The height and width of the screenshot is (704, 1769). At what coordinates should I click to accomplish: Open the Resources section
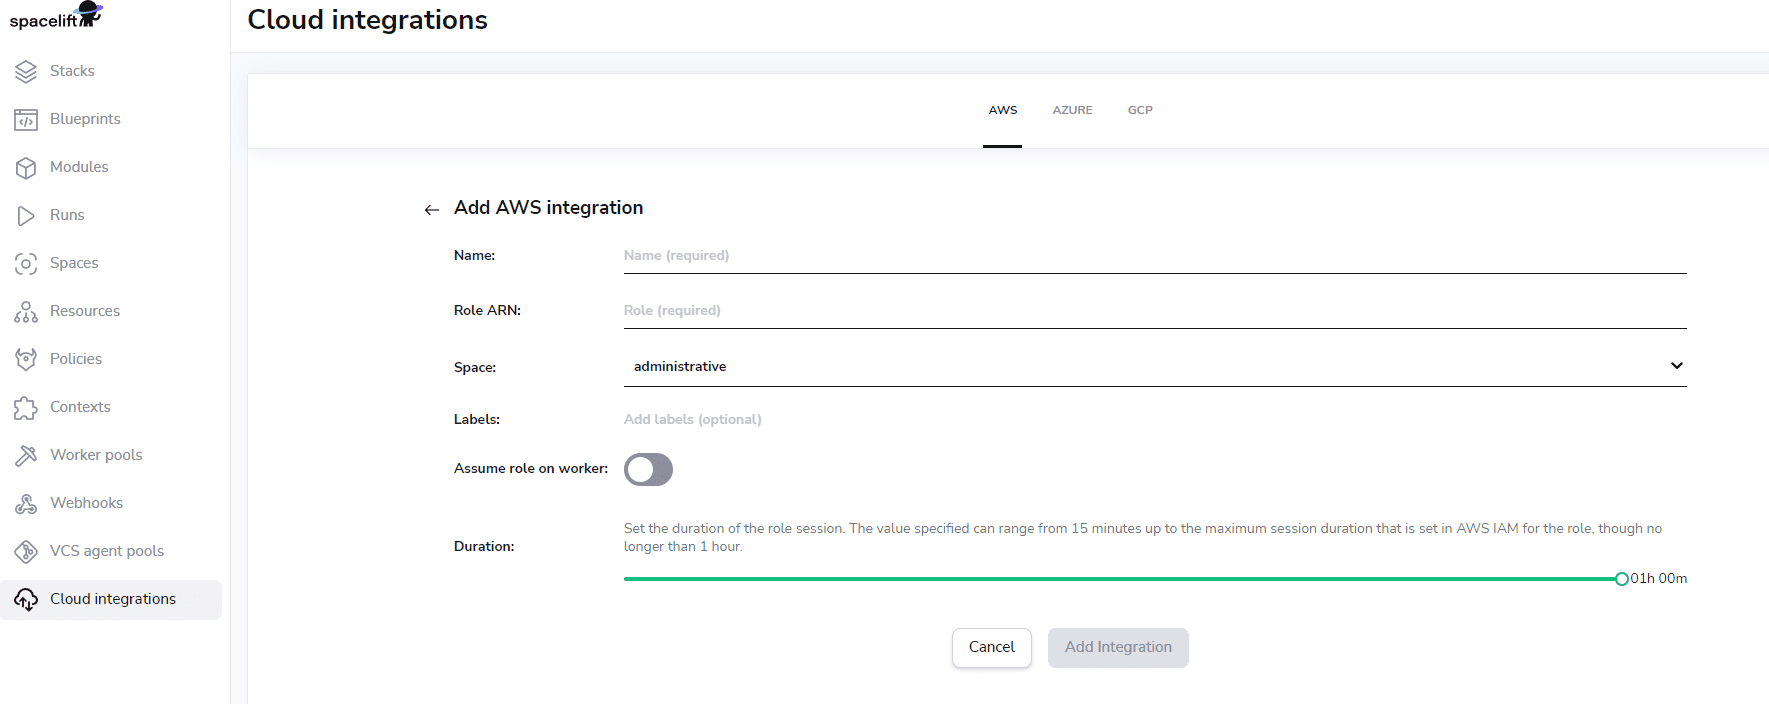(x=85, y=311)
